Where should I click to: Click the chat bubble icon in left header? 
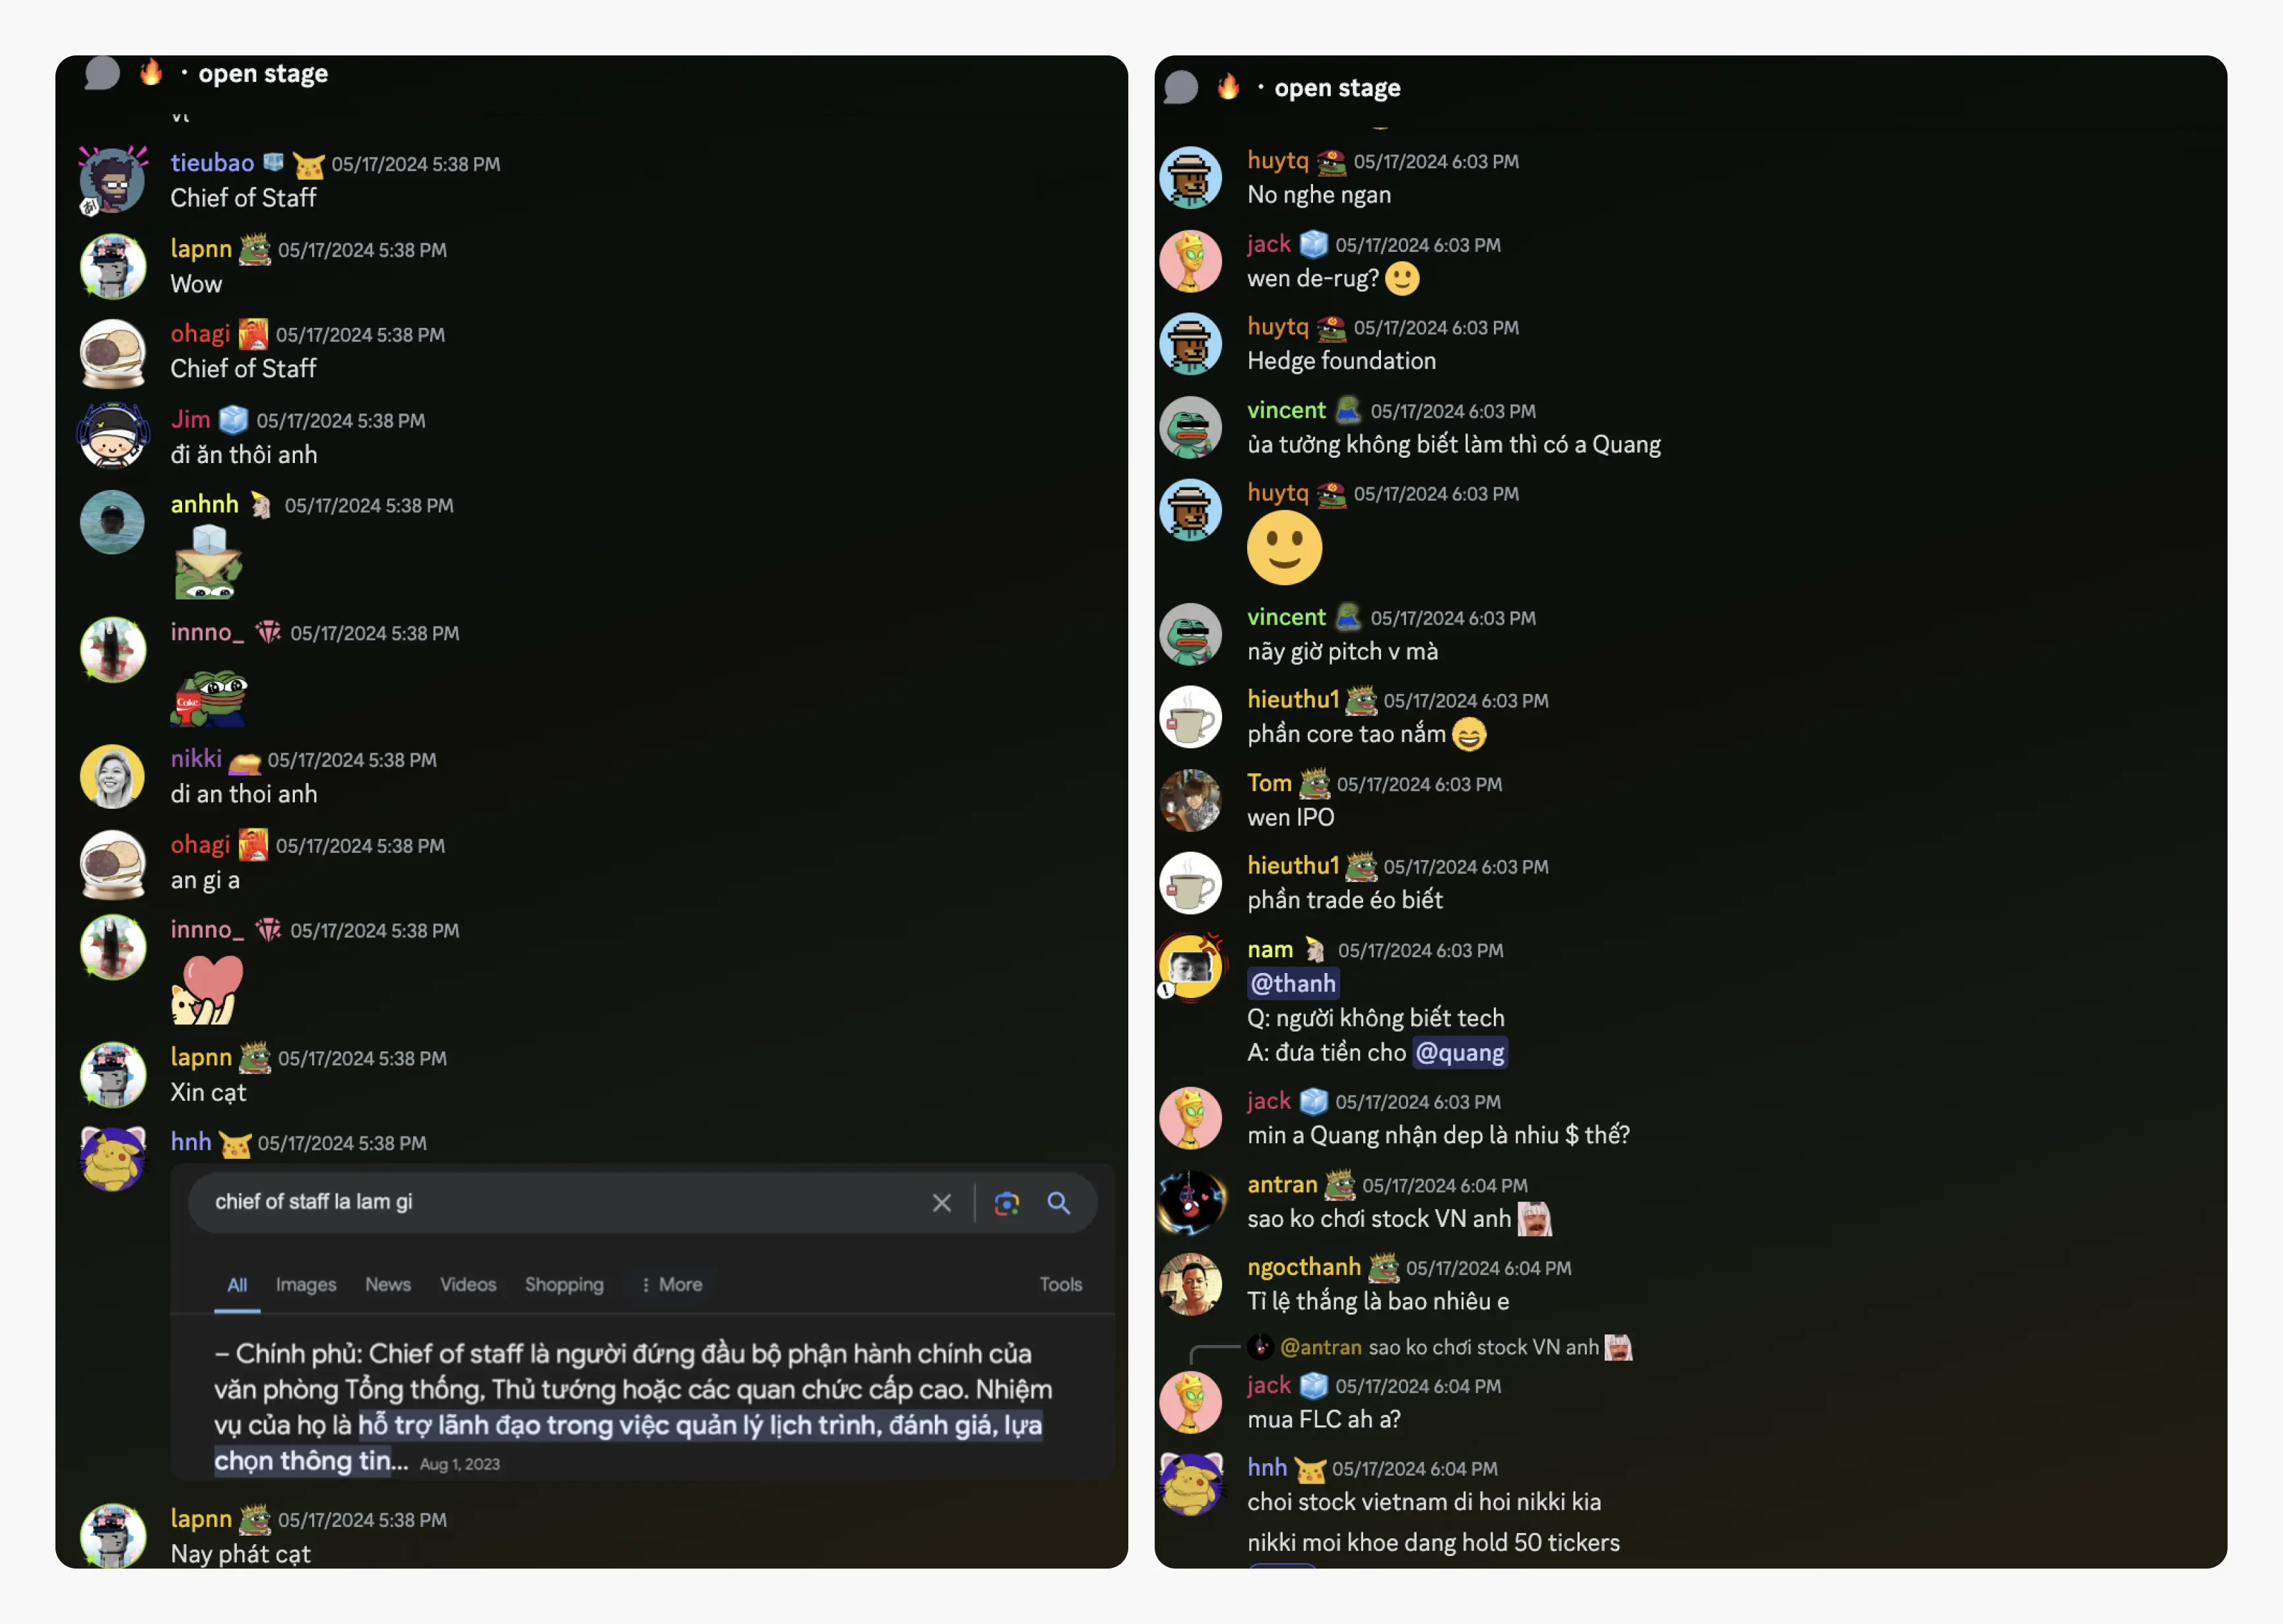point(102,73)
